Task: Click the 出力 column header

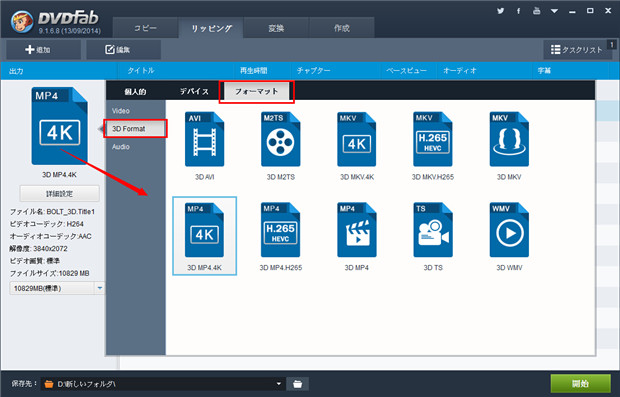Action: pyautogui.click(x=16, y=71)
